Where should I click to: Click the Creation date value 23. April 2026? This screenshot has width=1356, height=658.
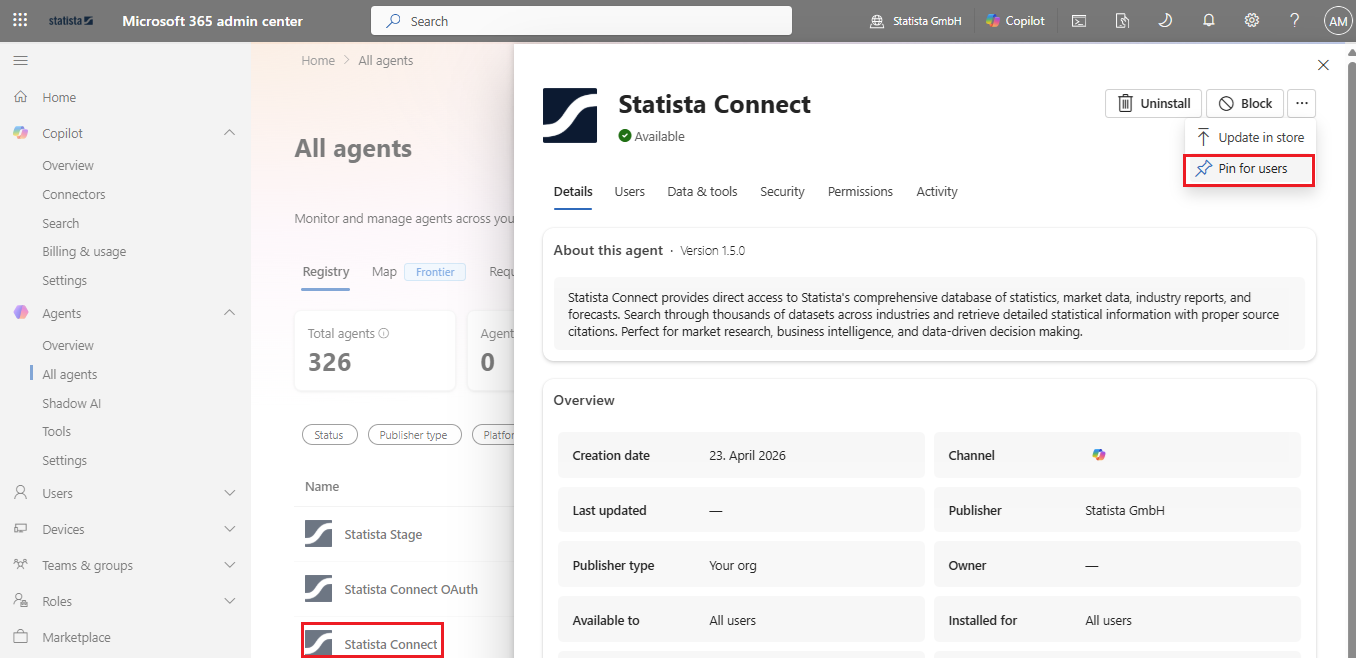[x=748, y=455]
